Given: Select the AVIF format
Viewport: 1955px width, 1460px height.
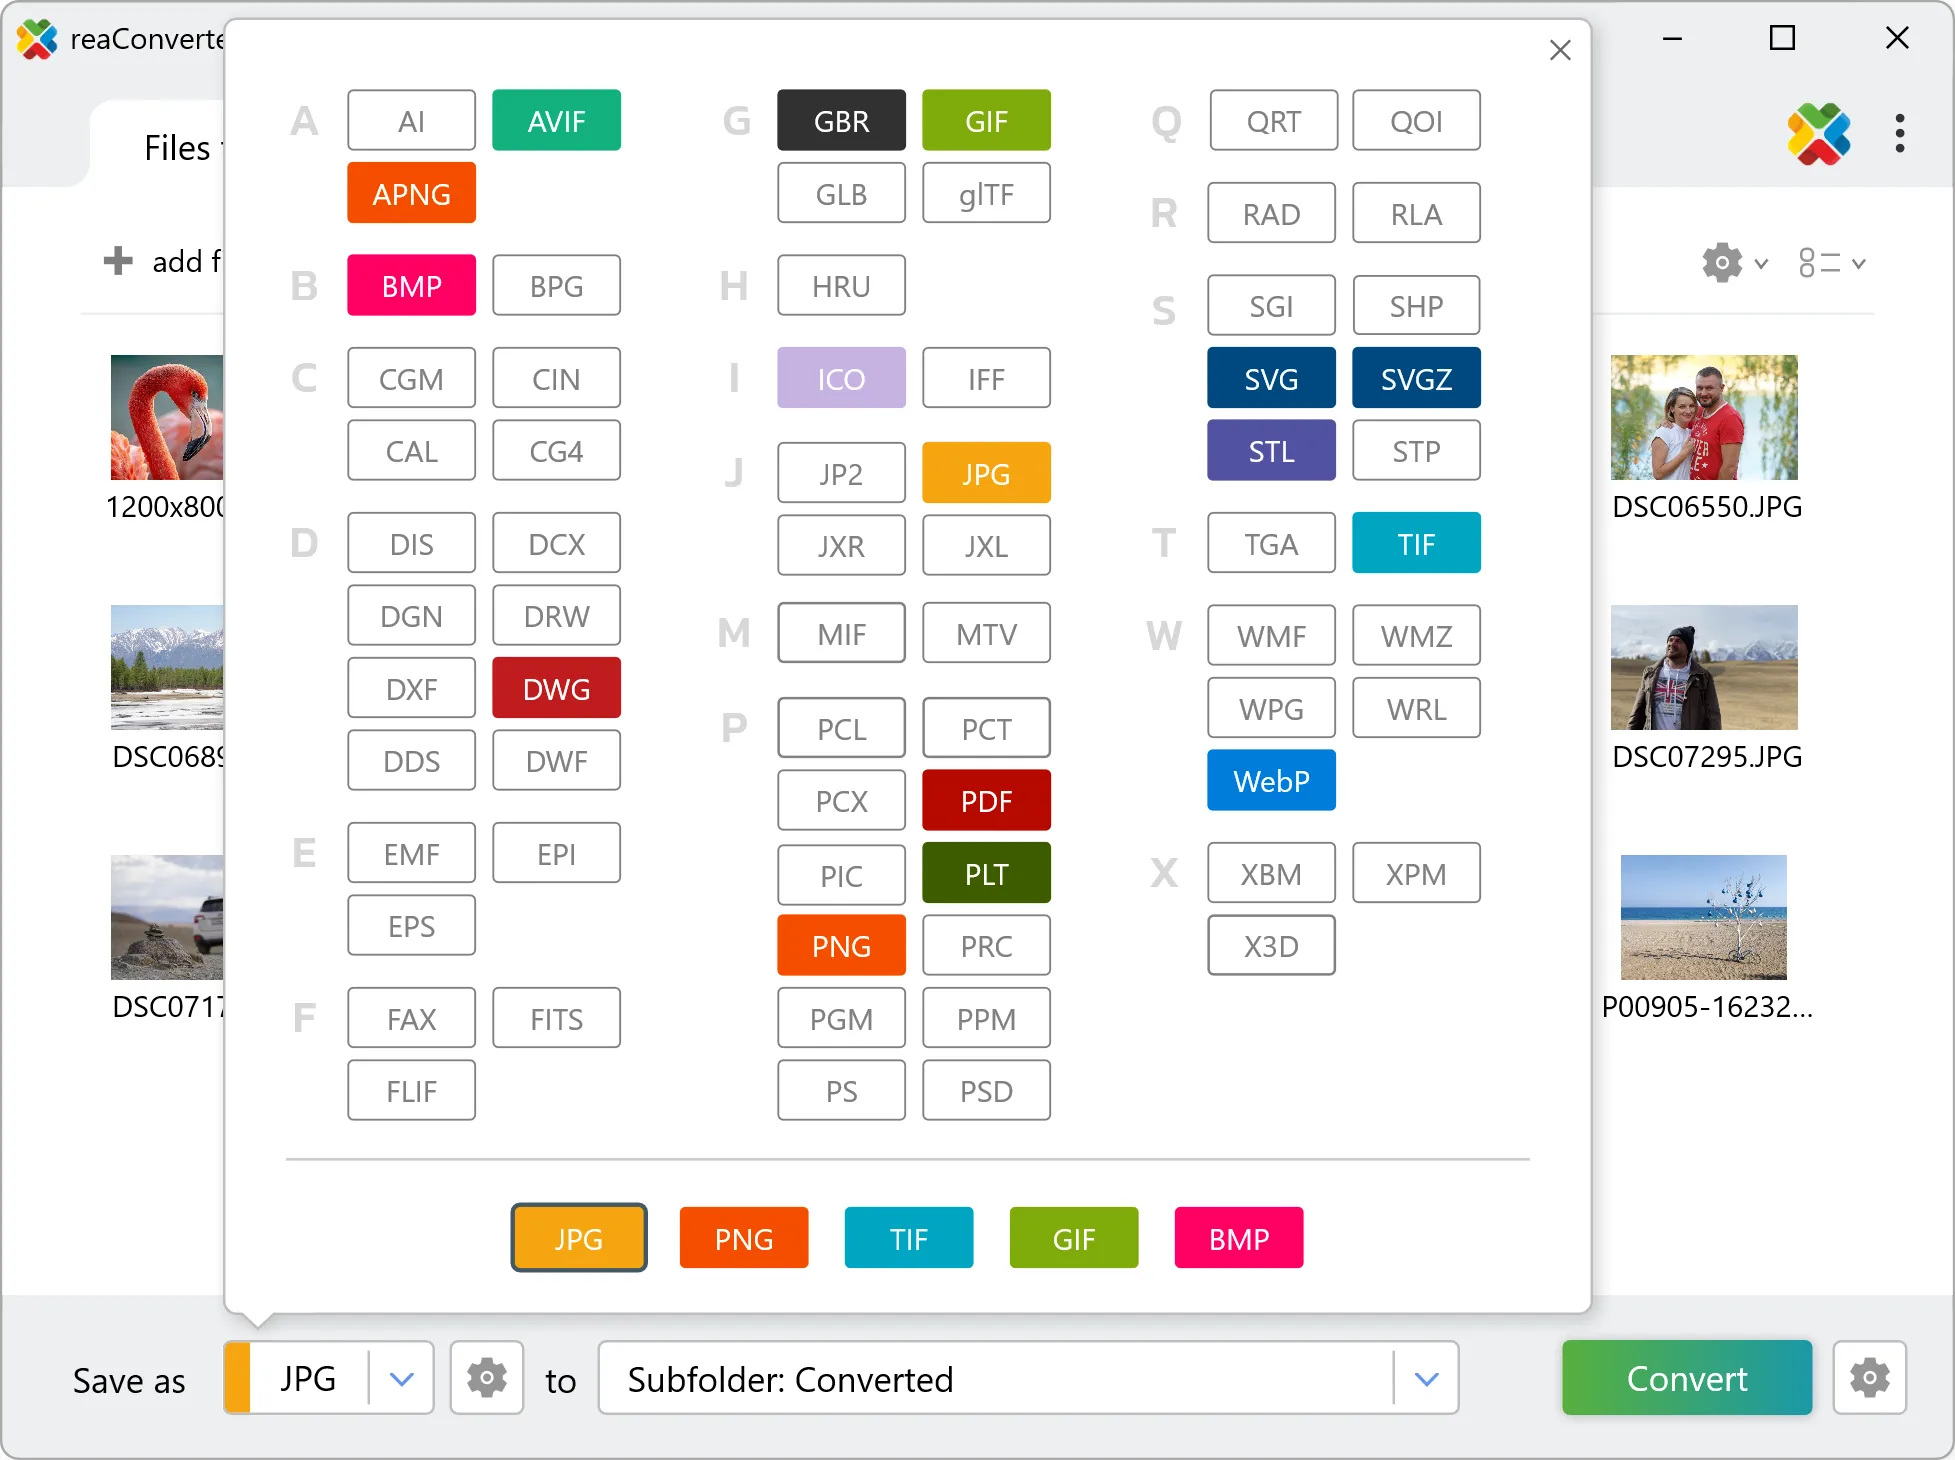Looking at the screenshot, I should [x=556, y=120].
